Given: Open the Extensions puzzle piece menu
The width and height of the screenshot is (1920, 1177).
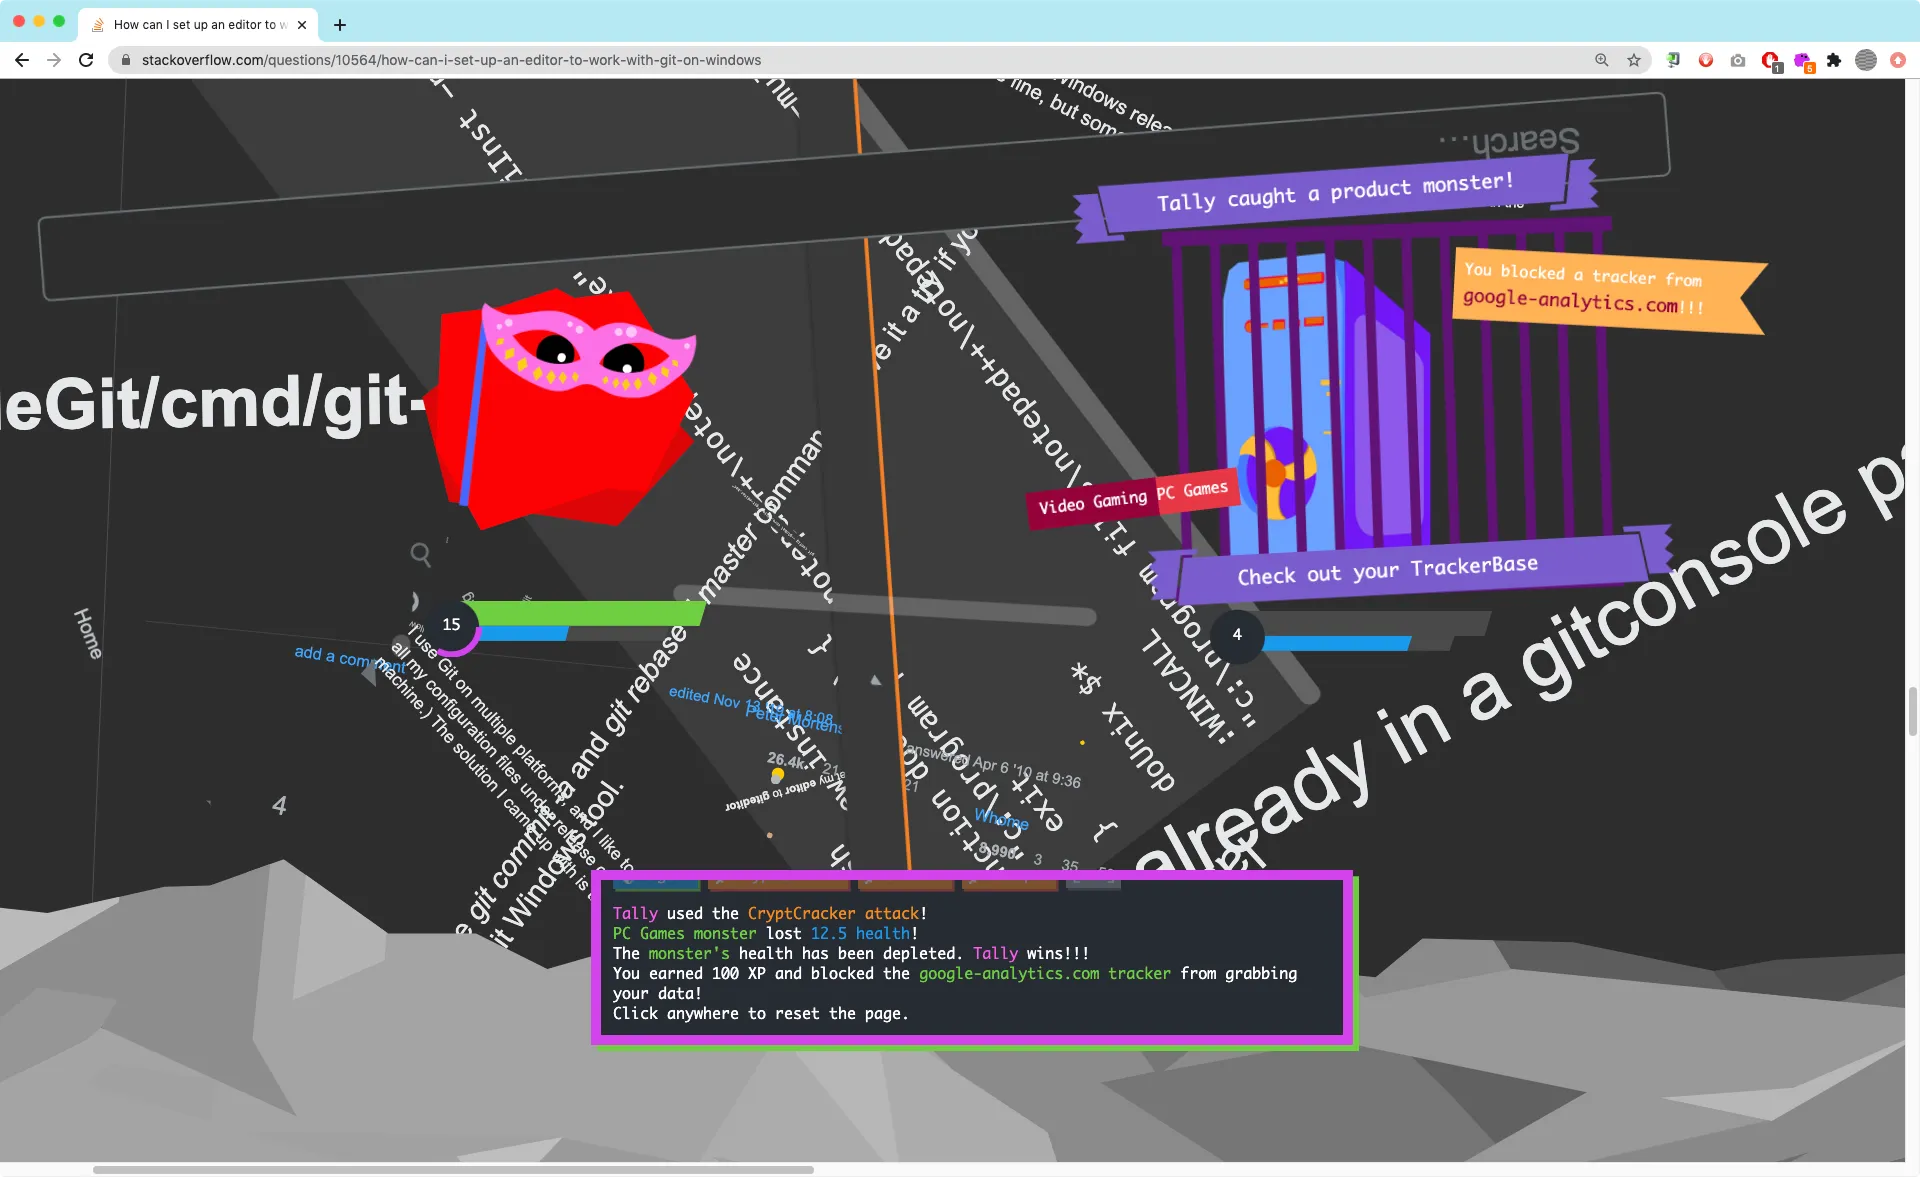Looking at the screenshot, I should click(1834, 60).
